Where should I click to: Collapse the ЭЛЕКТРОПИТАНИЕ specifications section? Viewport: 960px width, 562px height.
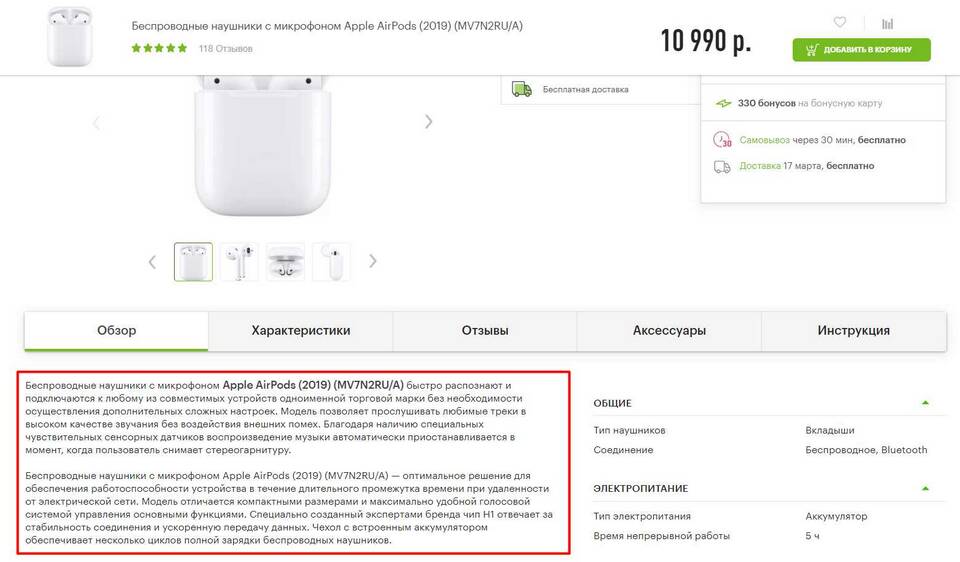(925, 489)
